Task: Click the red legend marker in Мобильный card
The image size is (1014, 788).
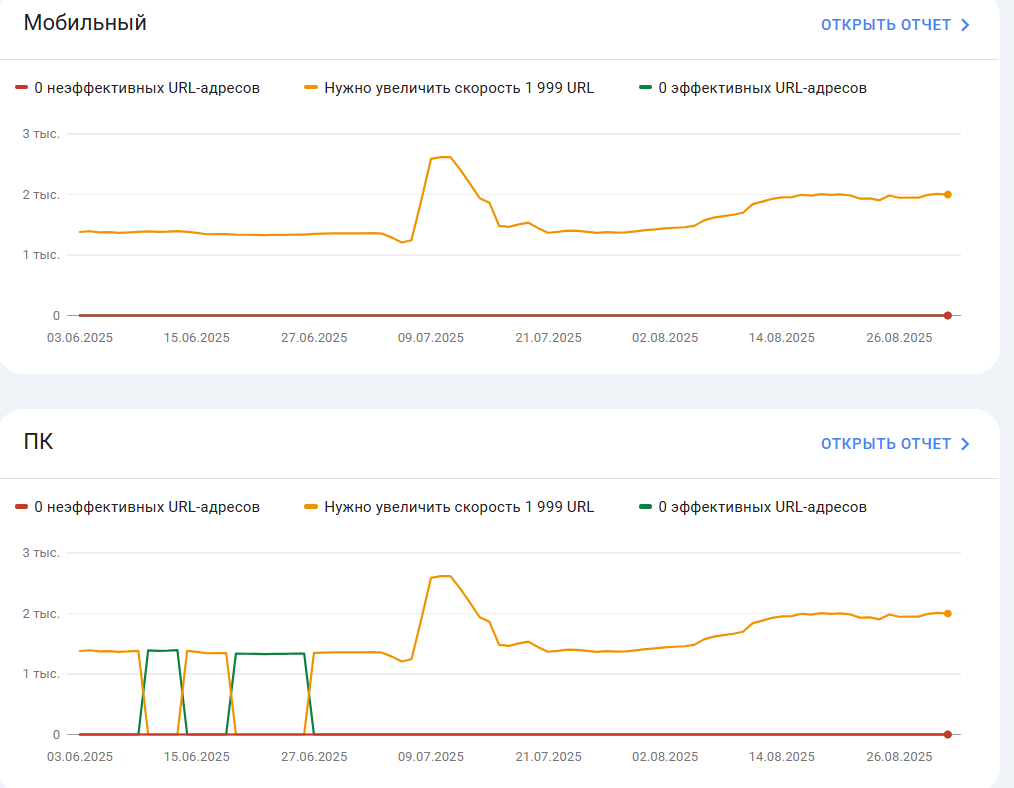Action: 21,87
